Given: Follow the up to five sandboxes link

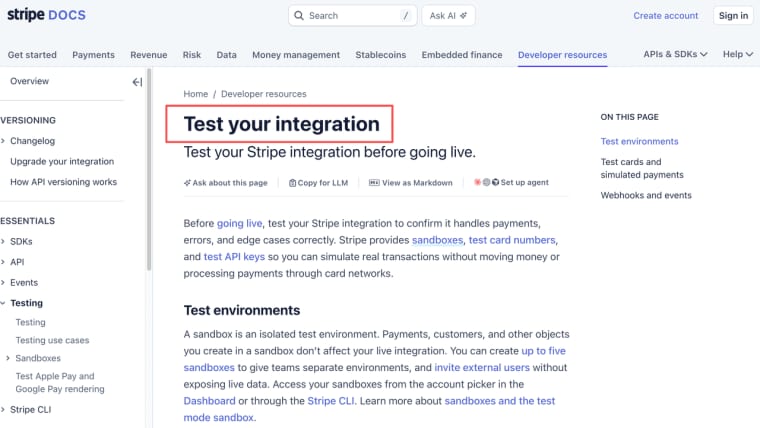Looking at the screenshot, I should pos(543,351).
